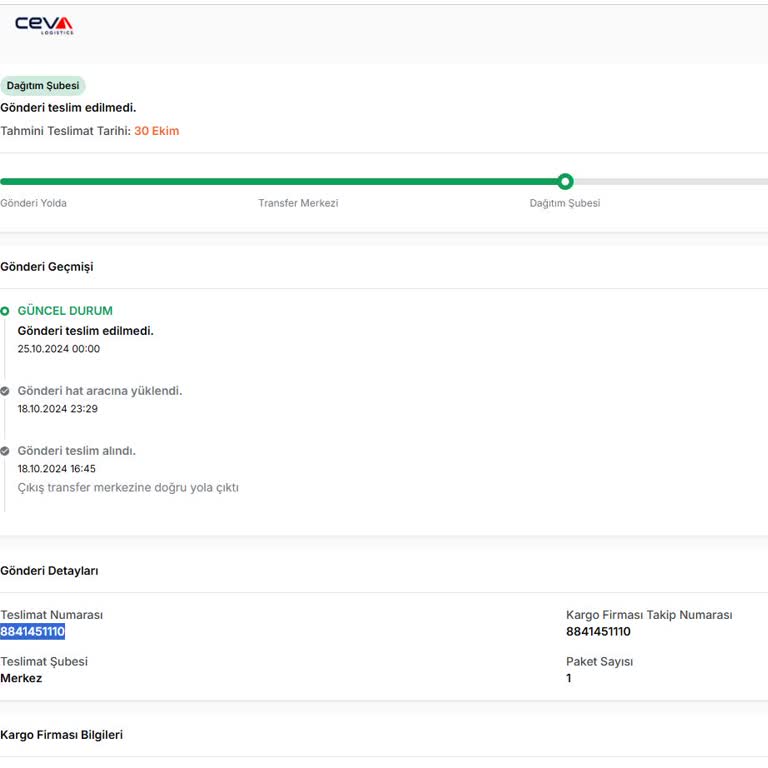The width and height of the screenshot is (768, 768).
Task: Click the check icon beside Gönderi teslim alındı
Action: point(5,451)
